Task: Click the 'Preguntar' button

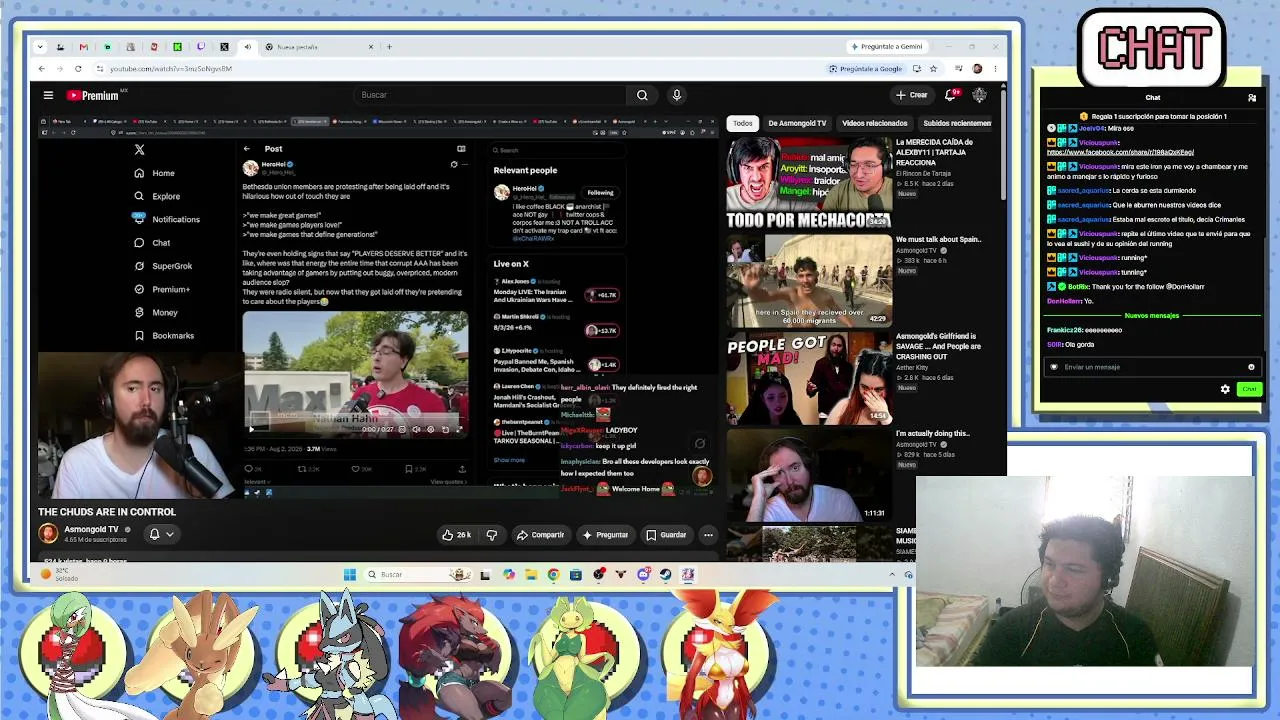Action: [605, 535]
